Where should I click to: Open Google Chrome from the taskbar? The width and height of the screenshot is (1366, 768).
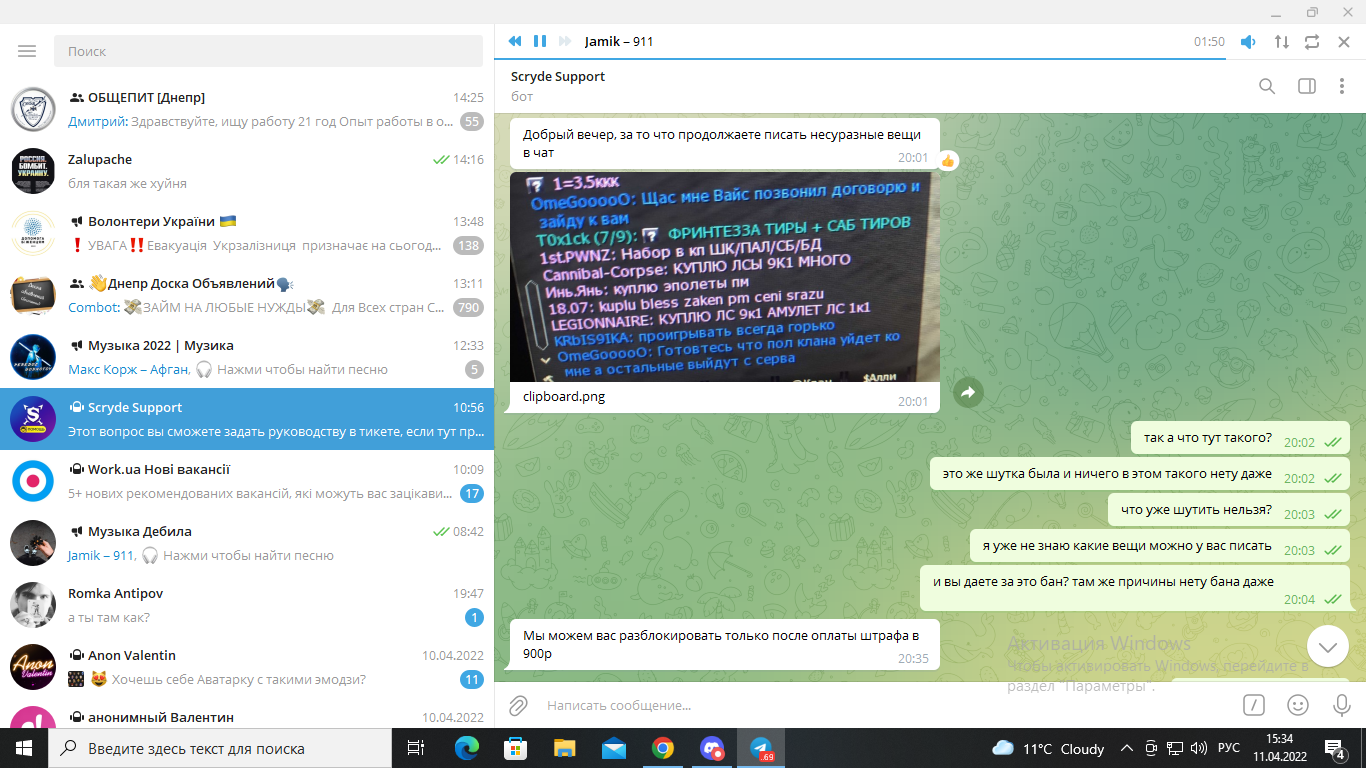[x=662, y=748]
